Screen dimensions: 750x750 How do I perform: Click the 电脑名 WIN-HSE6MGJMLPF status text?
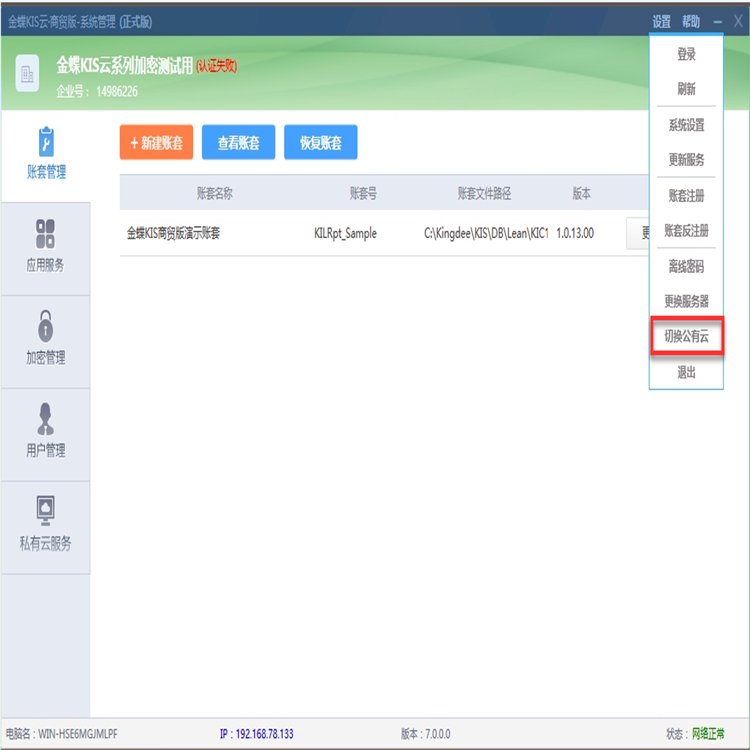tap(61, 733)
